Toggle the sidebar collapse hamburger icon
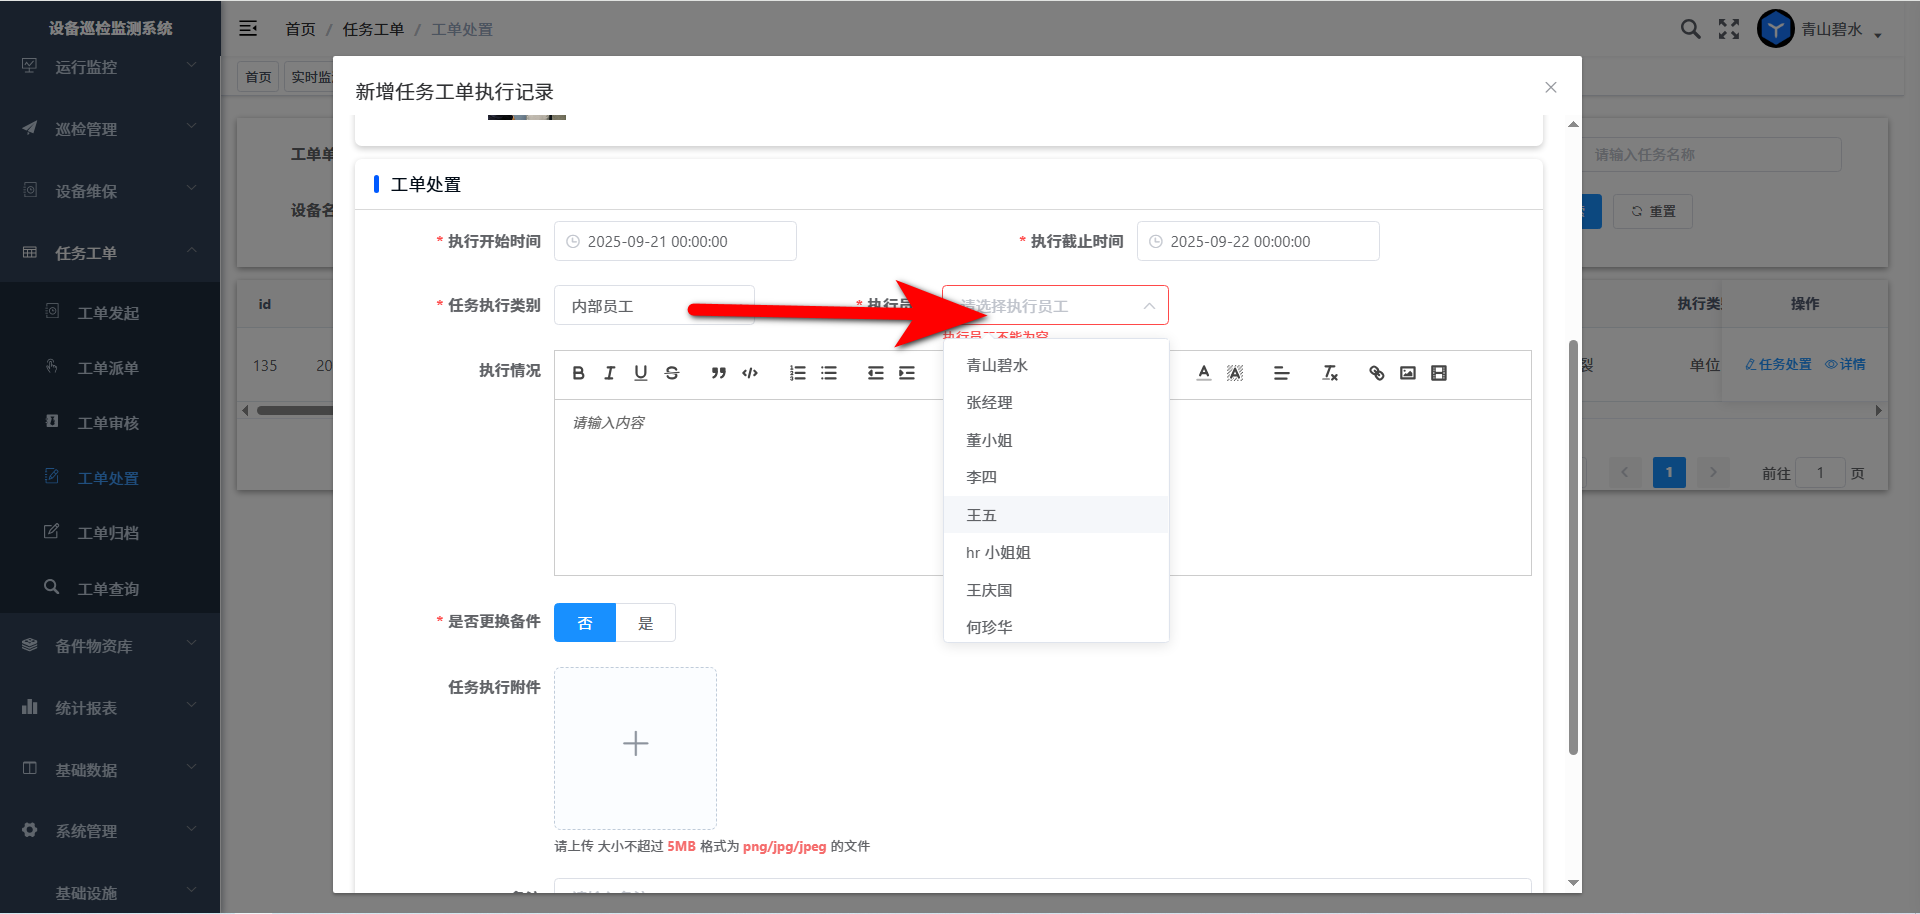The width and height of the screenshot is (1920, 914). (x=248, y=29)
